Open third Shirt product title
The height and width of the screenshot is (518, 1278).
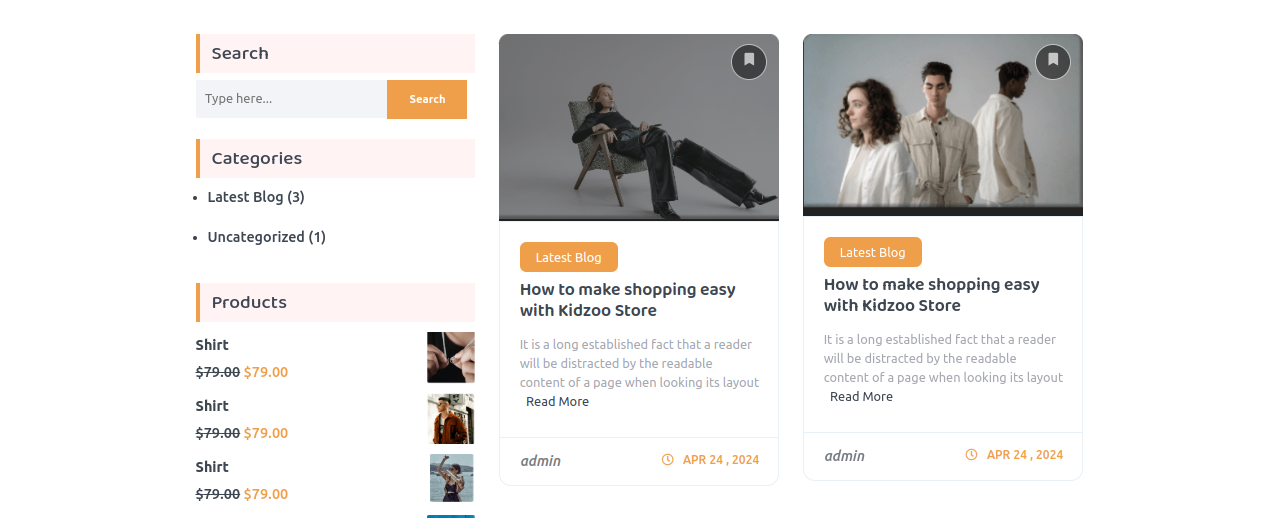point(212,467)
